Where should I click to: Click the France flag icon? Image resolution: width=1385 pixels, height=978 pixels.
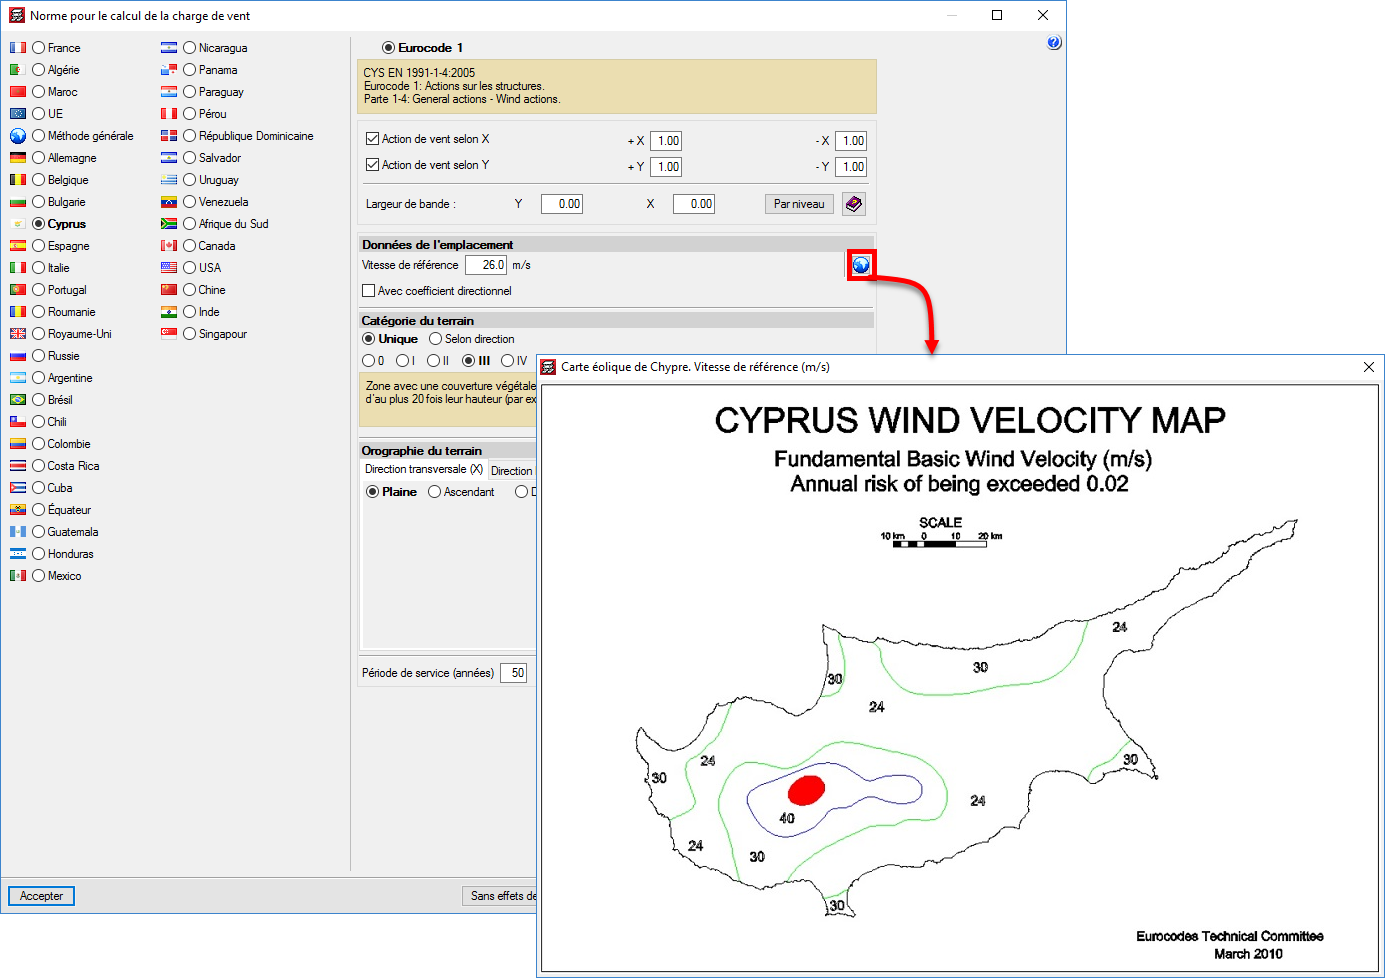(x=18, y=48)
